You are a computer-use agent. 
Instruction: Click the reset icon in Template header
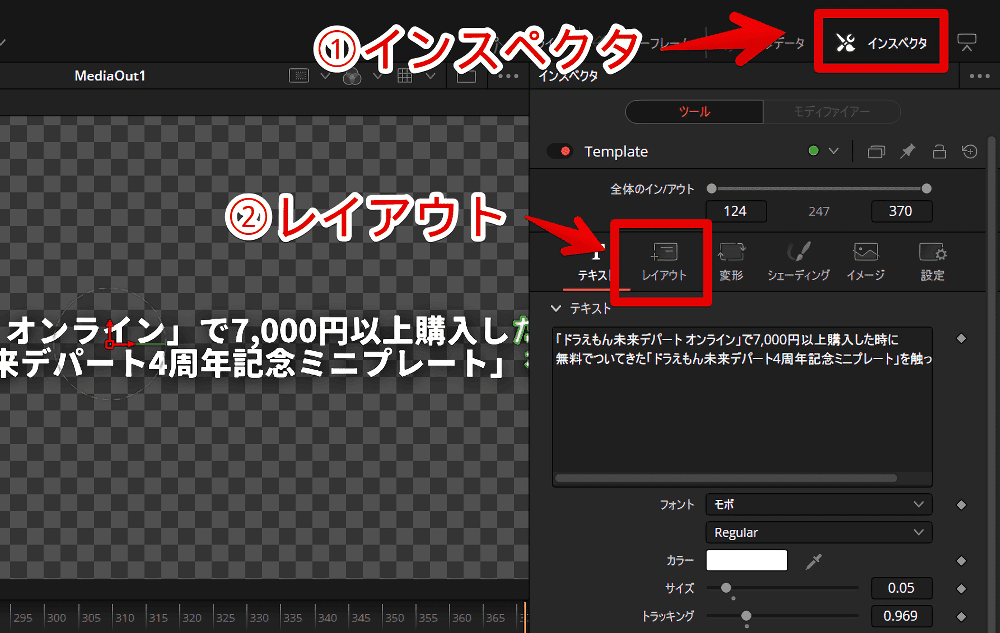[969, 152]
